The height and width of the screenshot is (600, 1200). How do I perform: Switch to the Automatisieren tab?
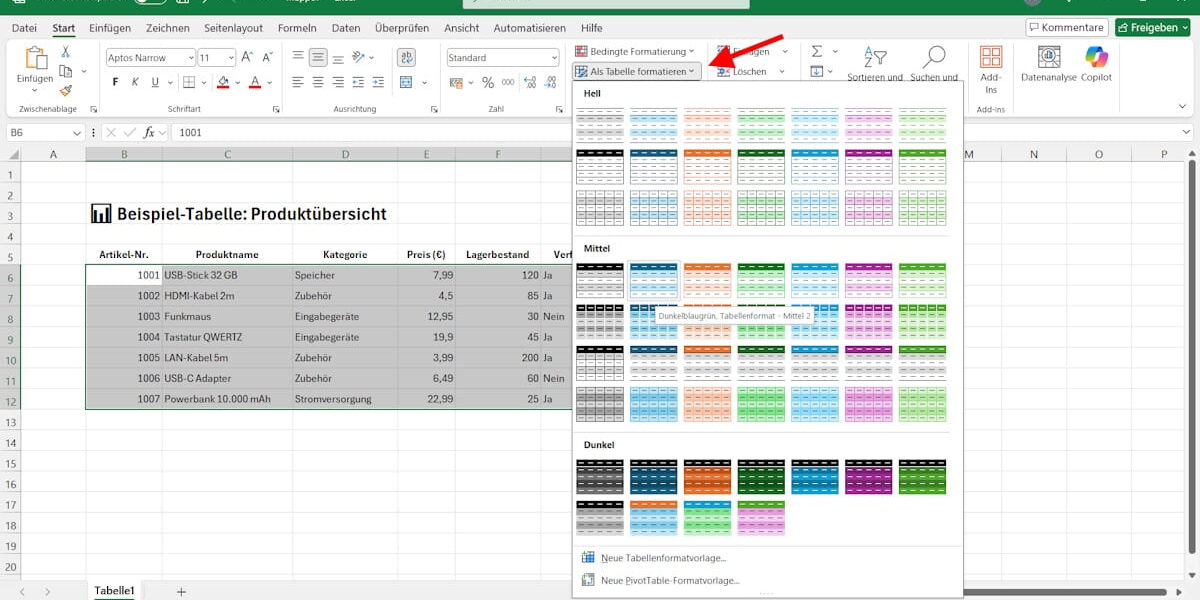point(529,28)
